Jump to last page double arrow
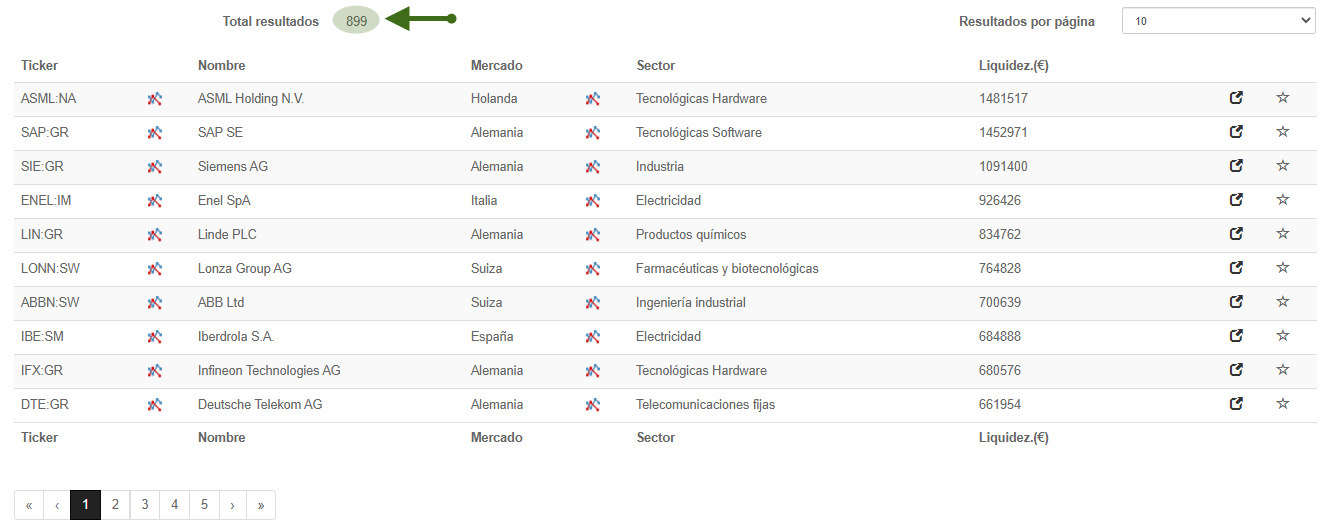1330x528 pixels. click(261, 505)
